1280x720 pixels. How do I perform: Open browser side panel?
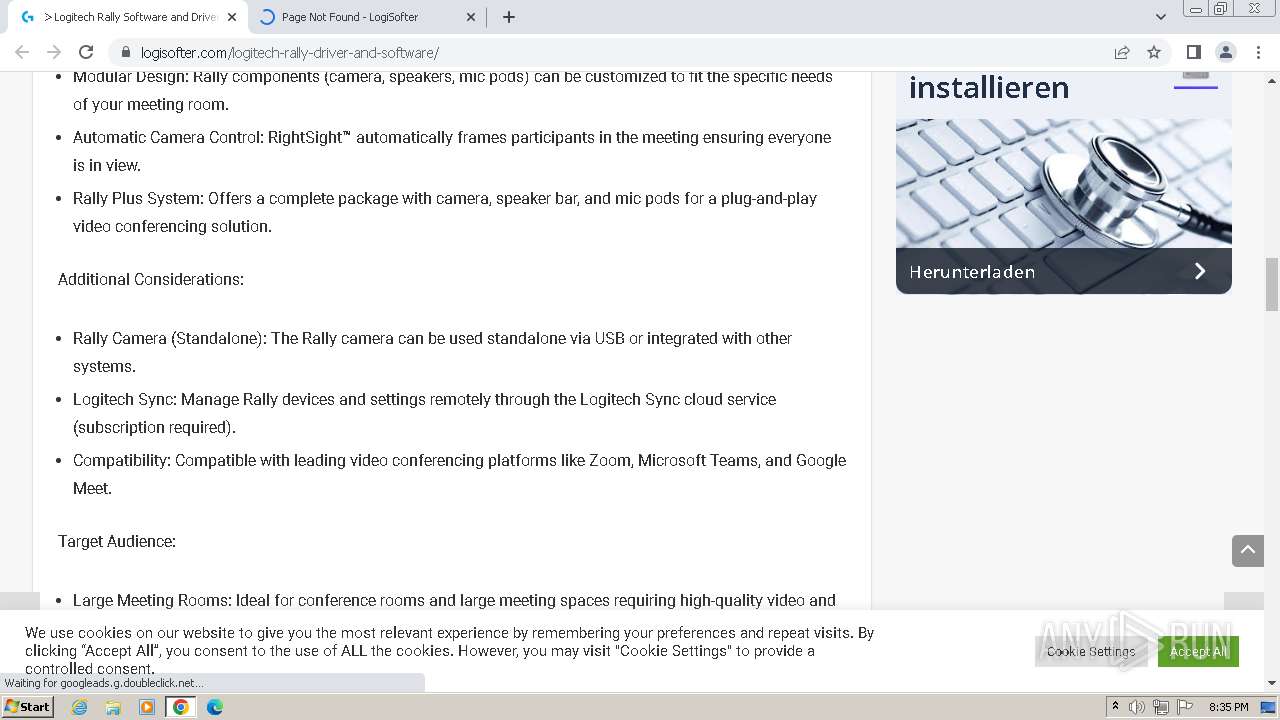coord(1193,52)
